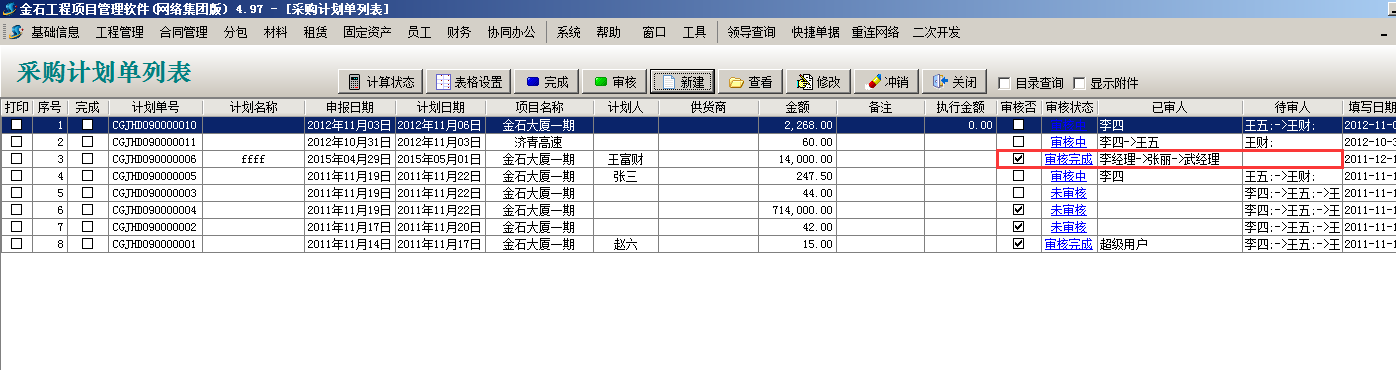
Task: Click 审核中 link in row CGJHD090000011
Action: click(1068, 142)
